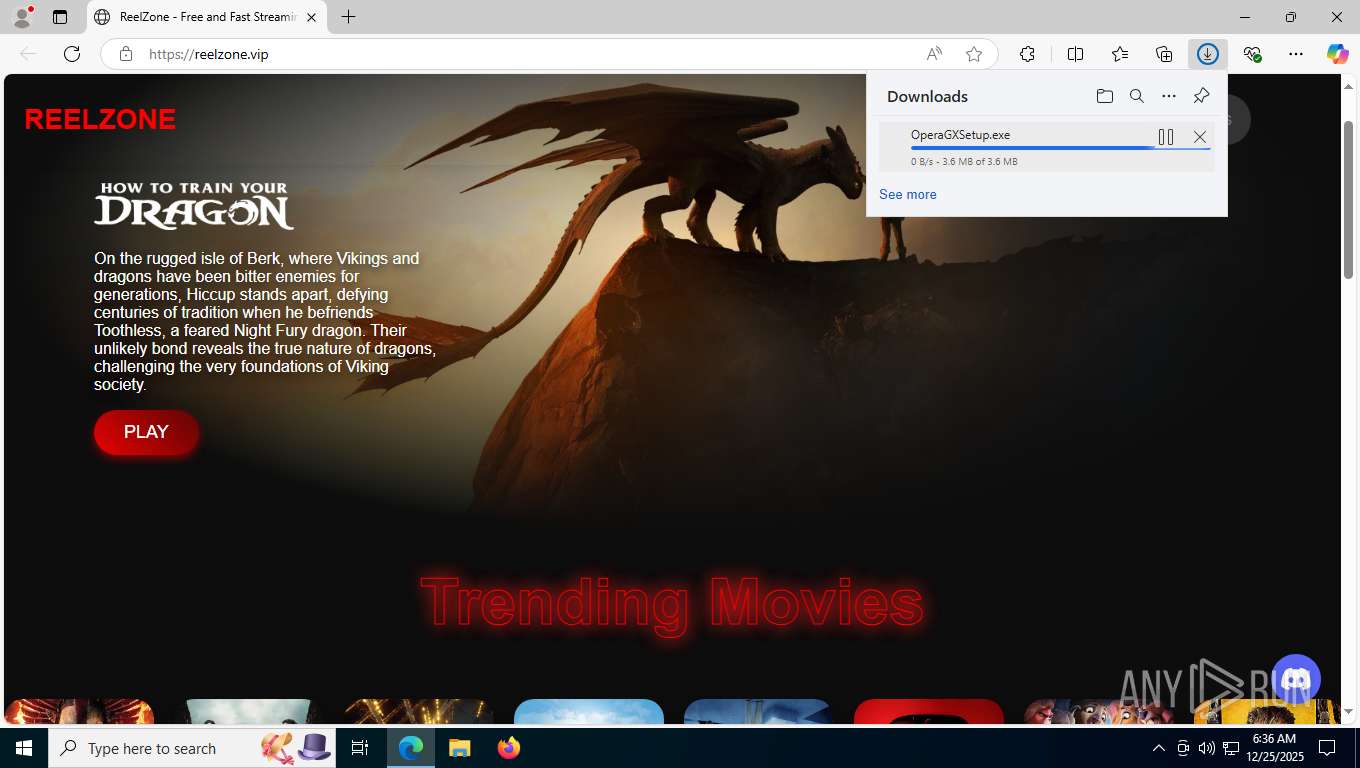The width and height of the screenshot is (1360, 768).
Task: Open a new tab with plus button
Action: coord(348,17)
